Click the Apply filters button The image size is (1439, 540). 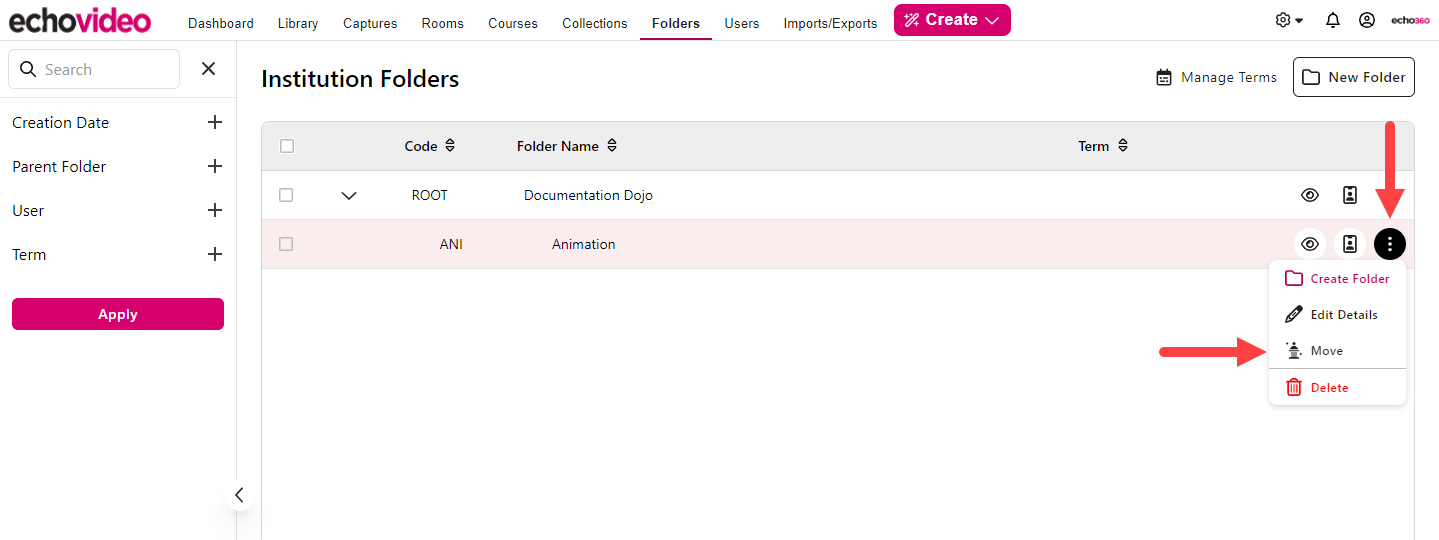click(x=118, y=314)
